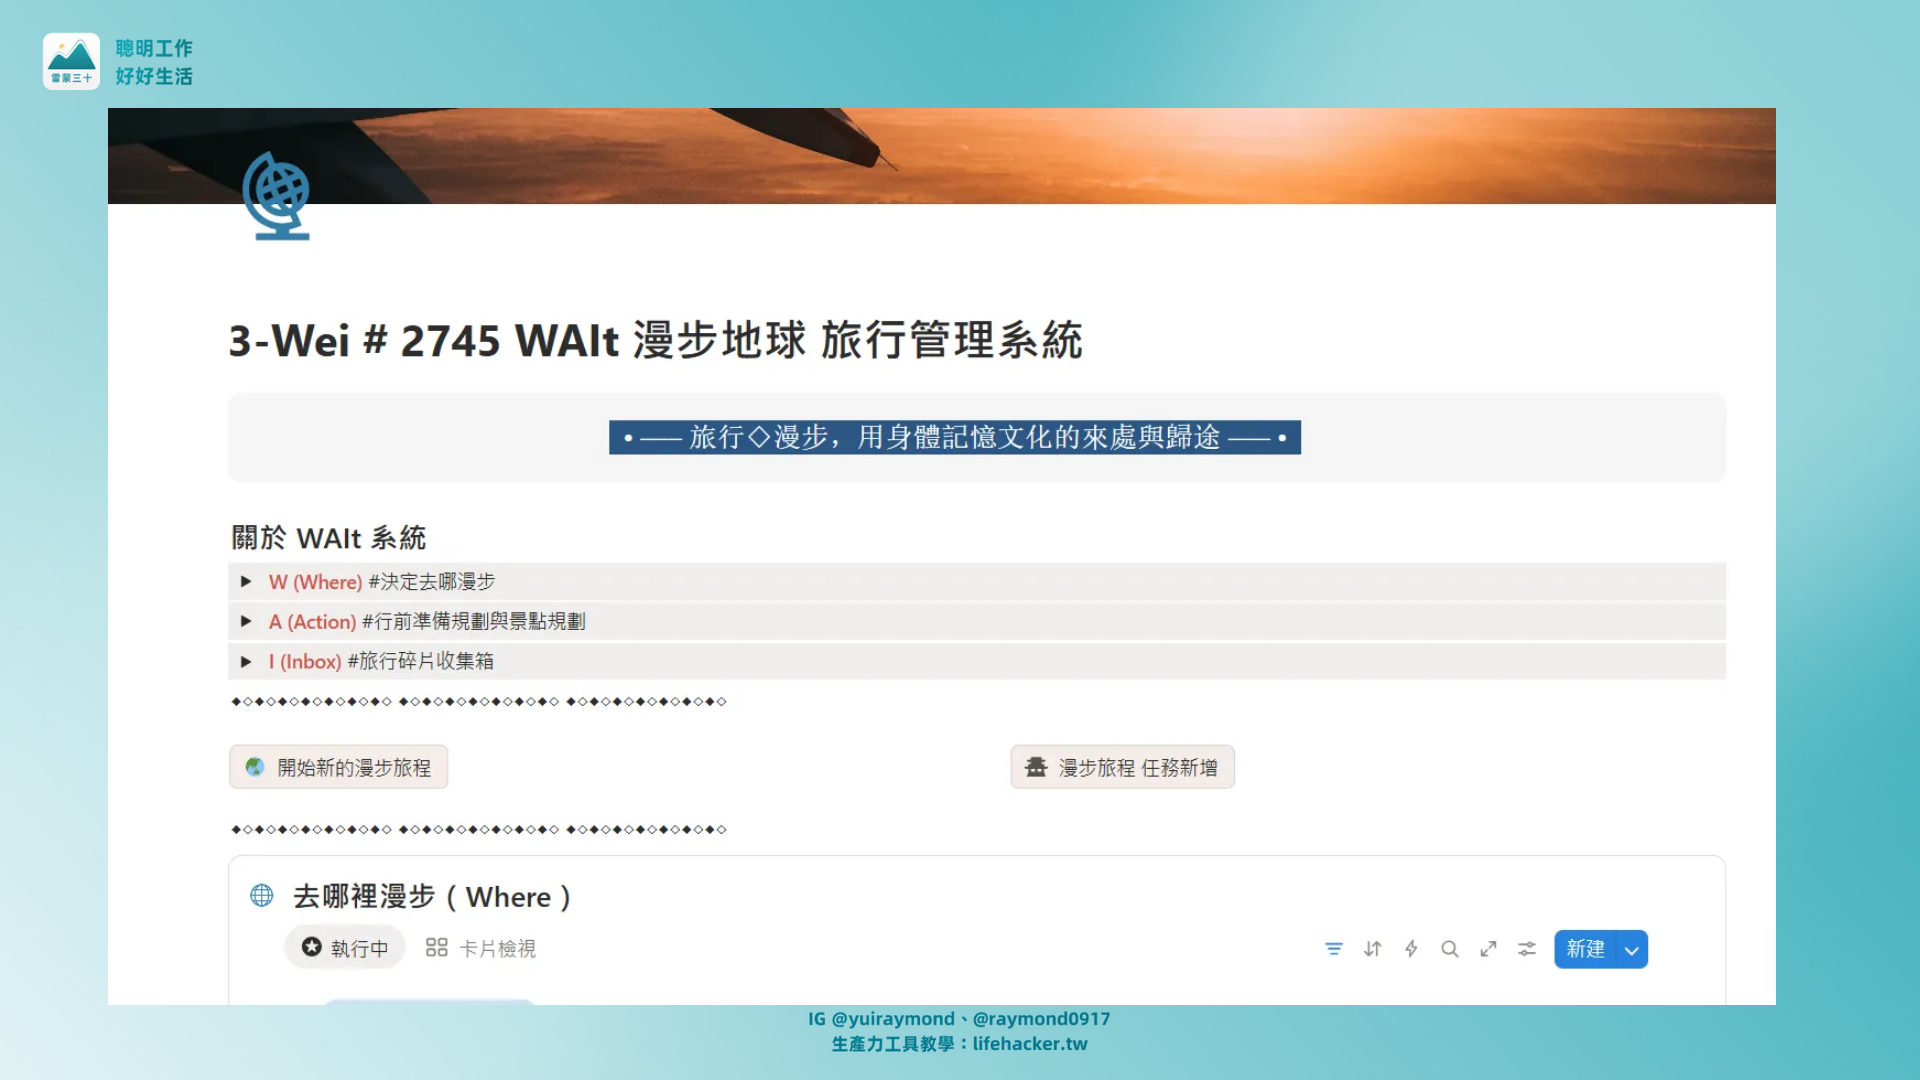Click the logo icon at top left

coord(71,61)
